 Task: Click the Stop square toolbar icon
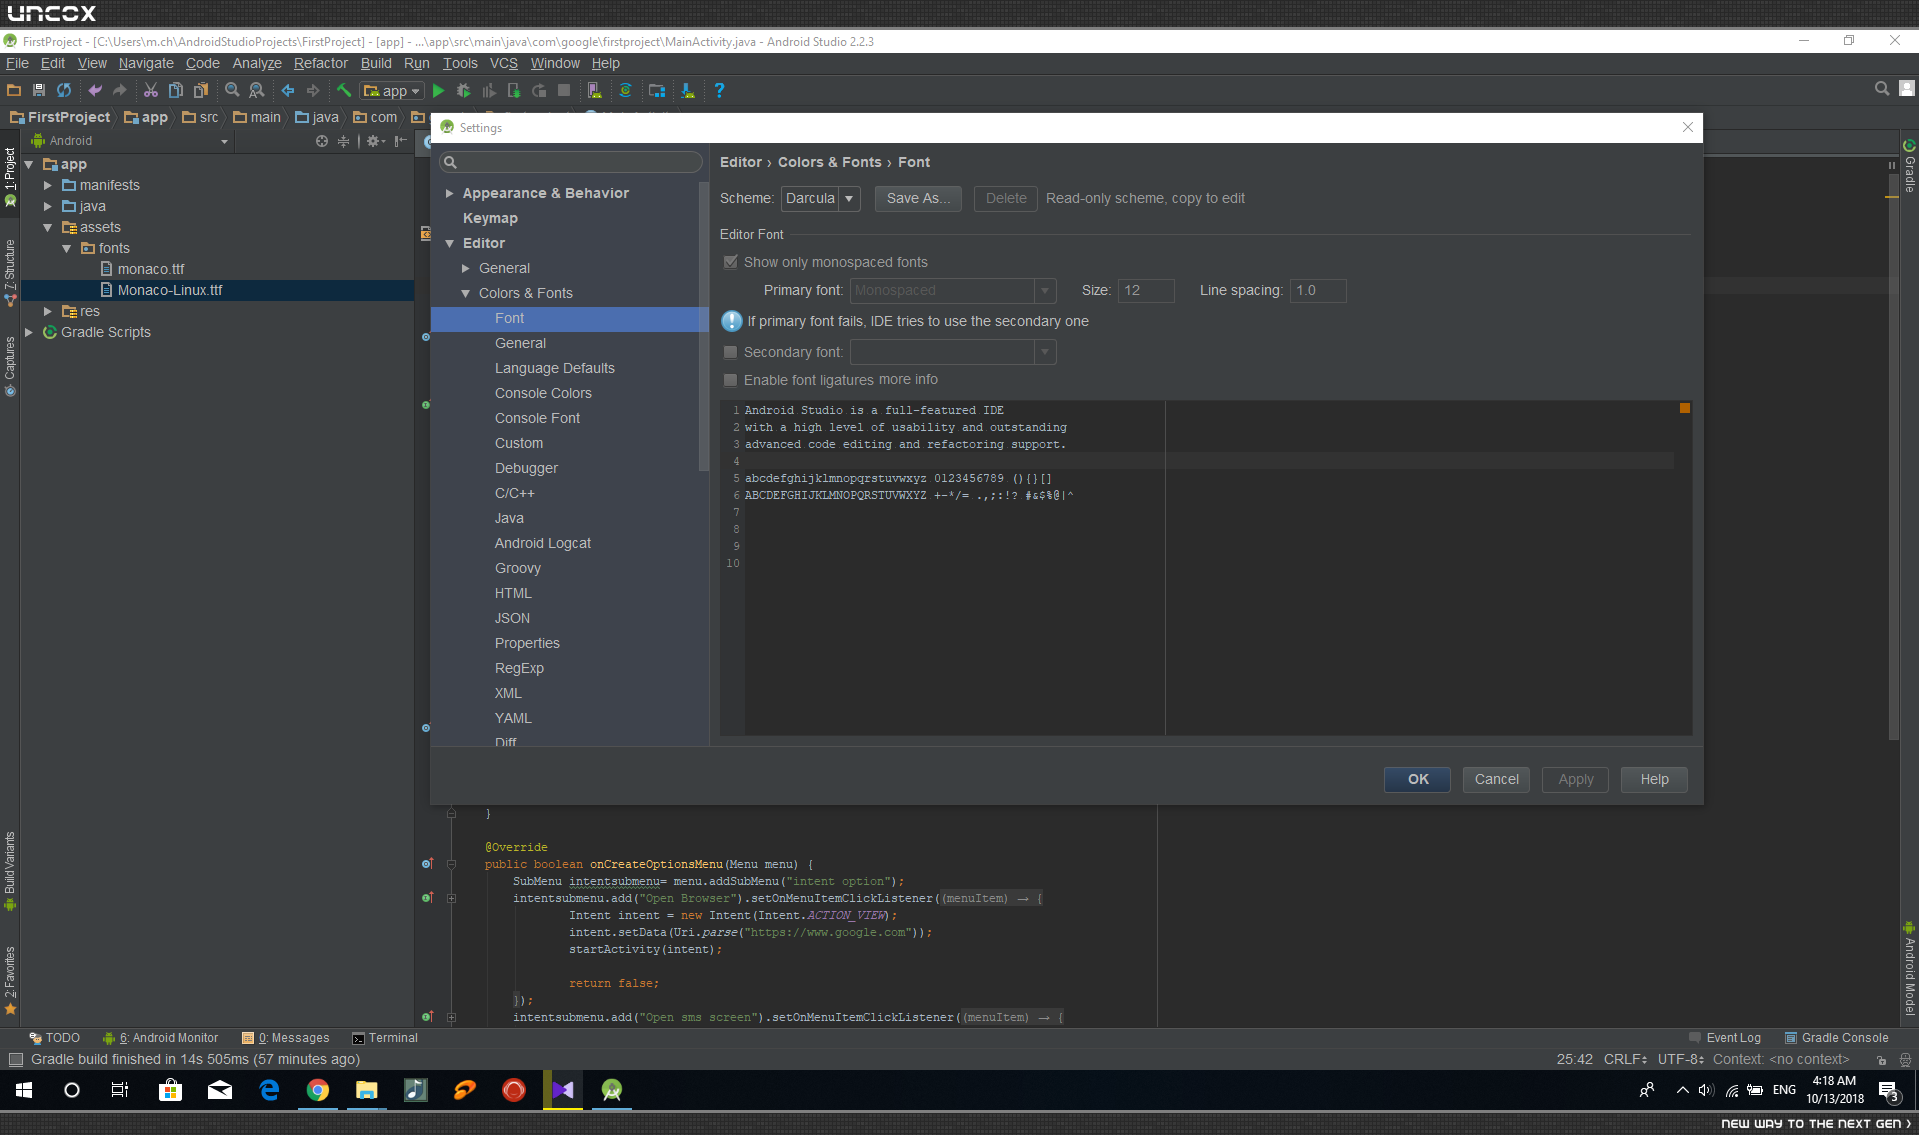(x=564, y=90)
